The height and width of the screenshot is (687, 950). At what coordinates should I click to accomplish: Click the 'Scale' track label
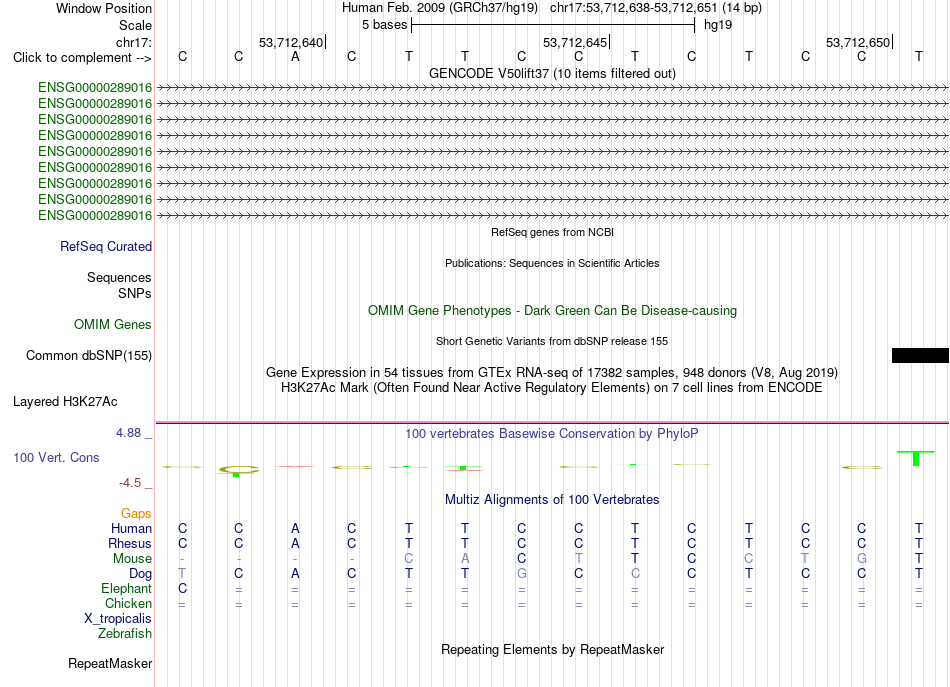[x=135, y=25]
